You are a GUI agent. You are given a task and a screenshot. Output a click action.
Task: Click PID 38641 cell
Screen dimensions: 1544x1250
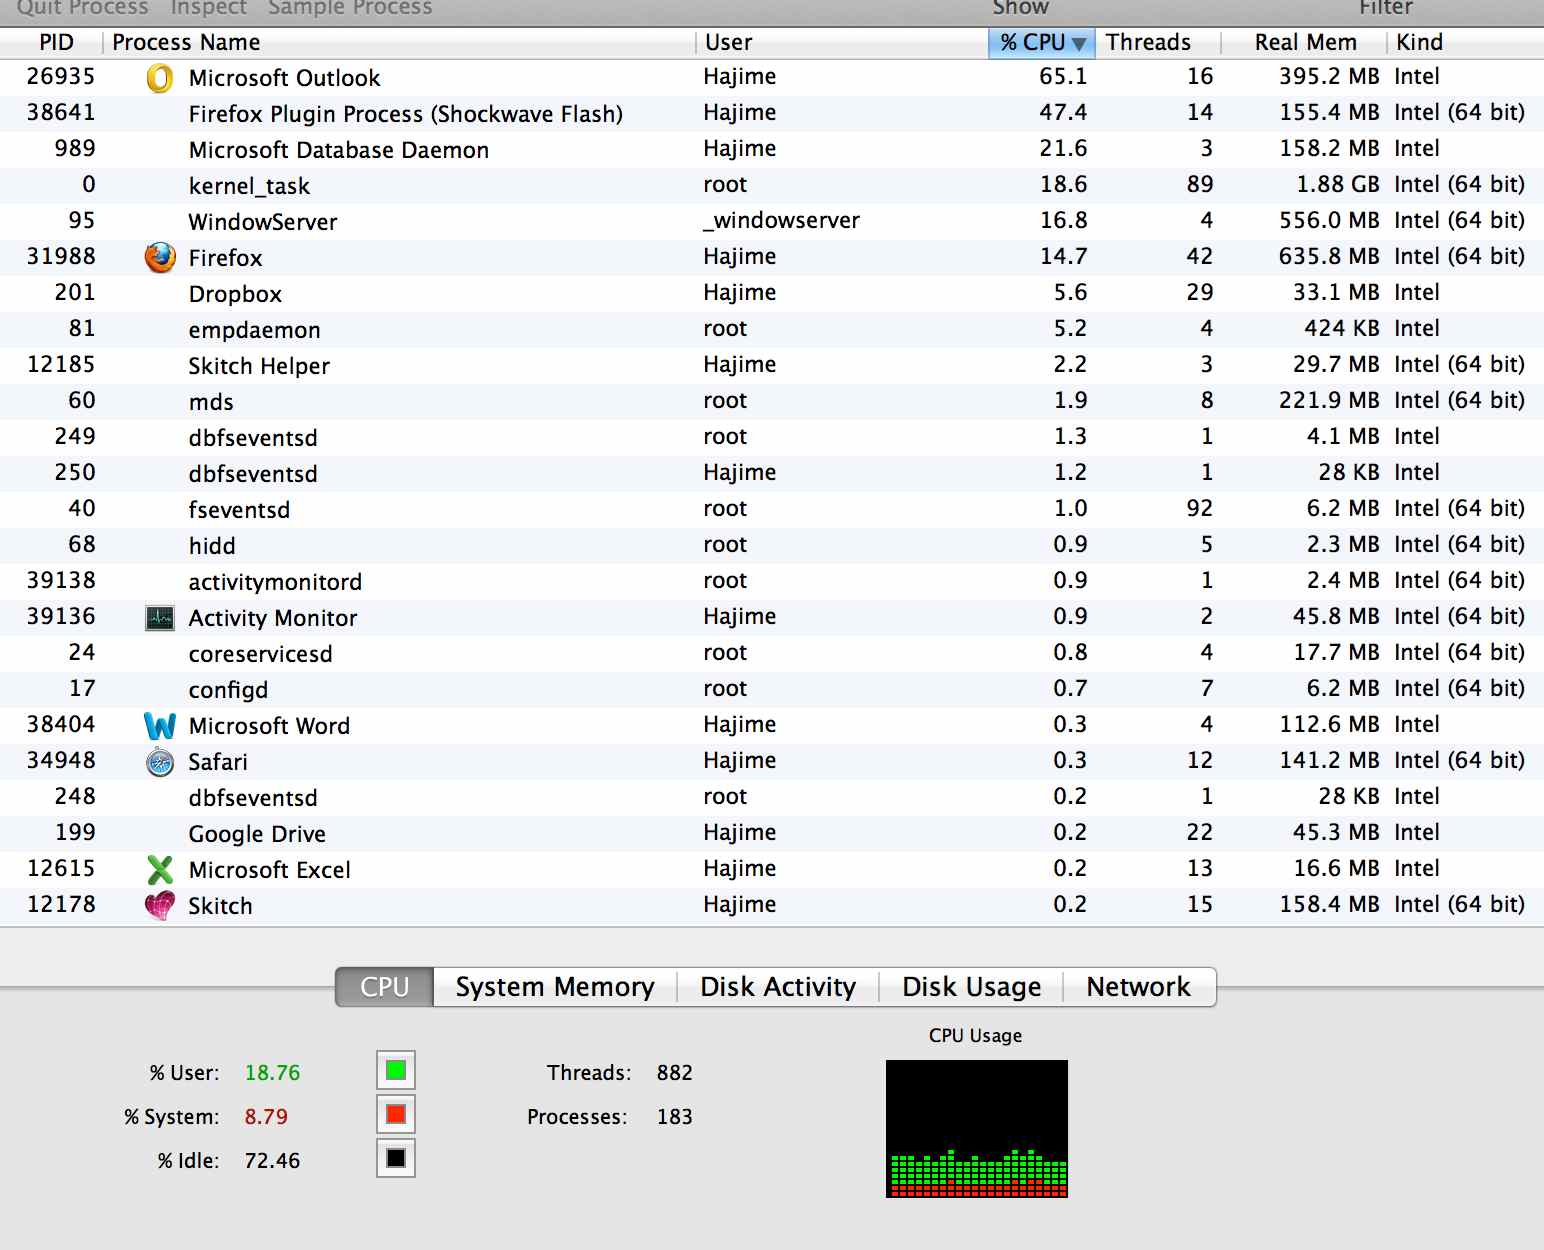point(61,112)
